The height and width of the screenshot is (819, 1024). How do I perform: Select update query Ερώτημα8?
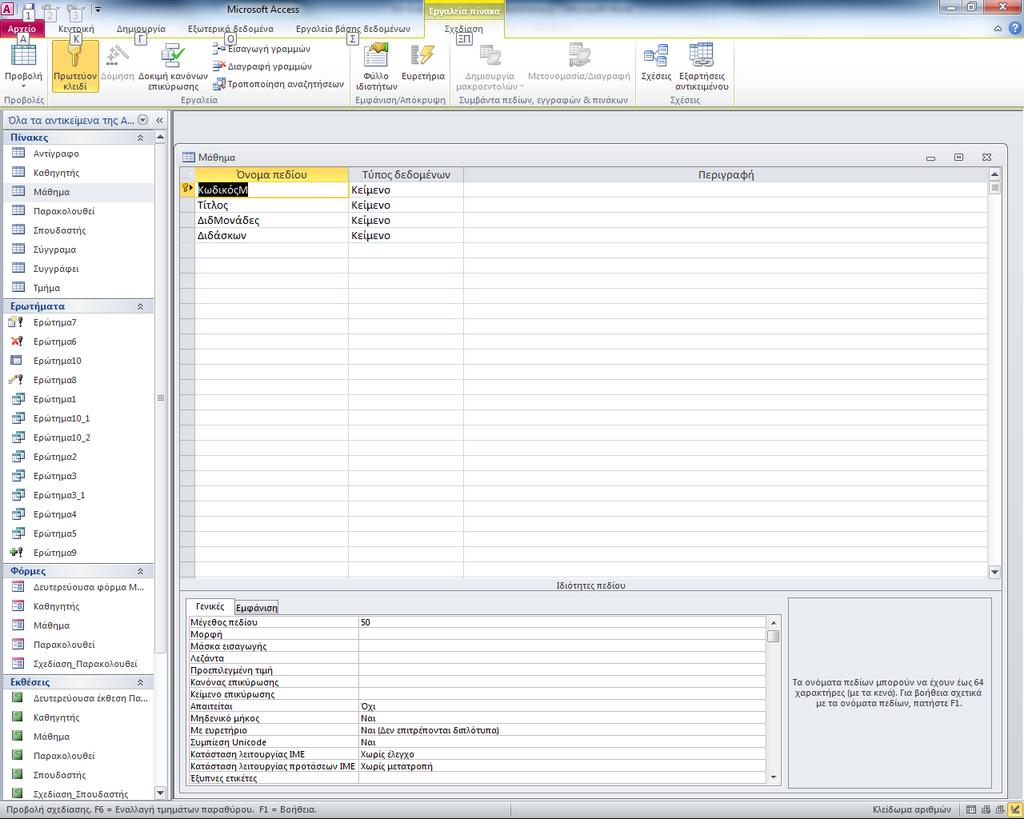point(55,380)
